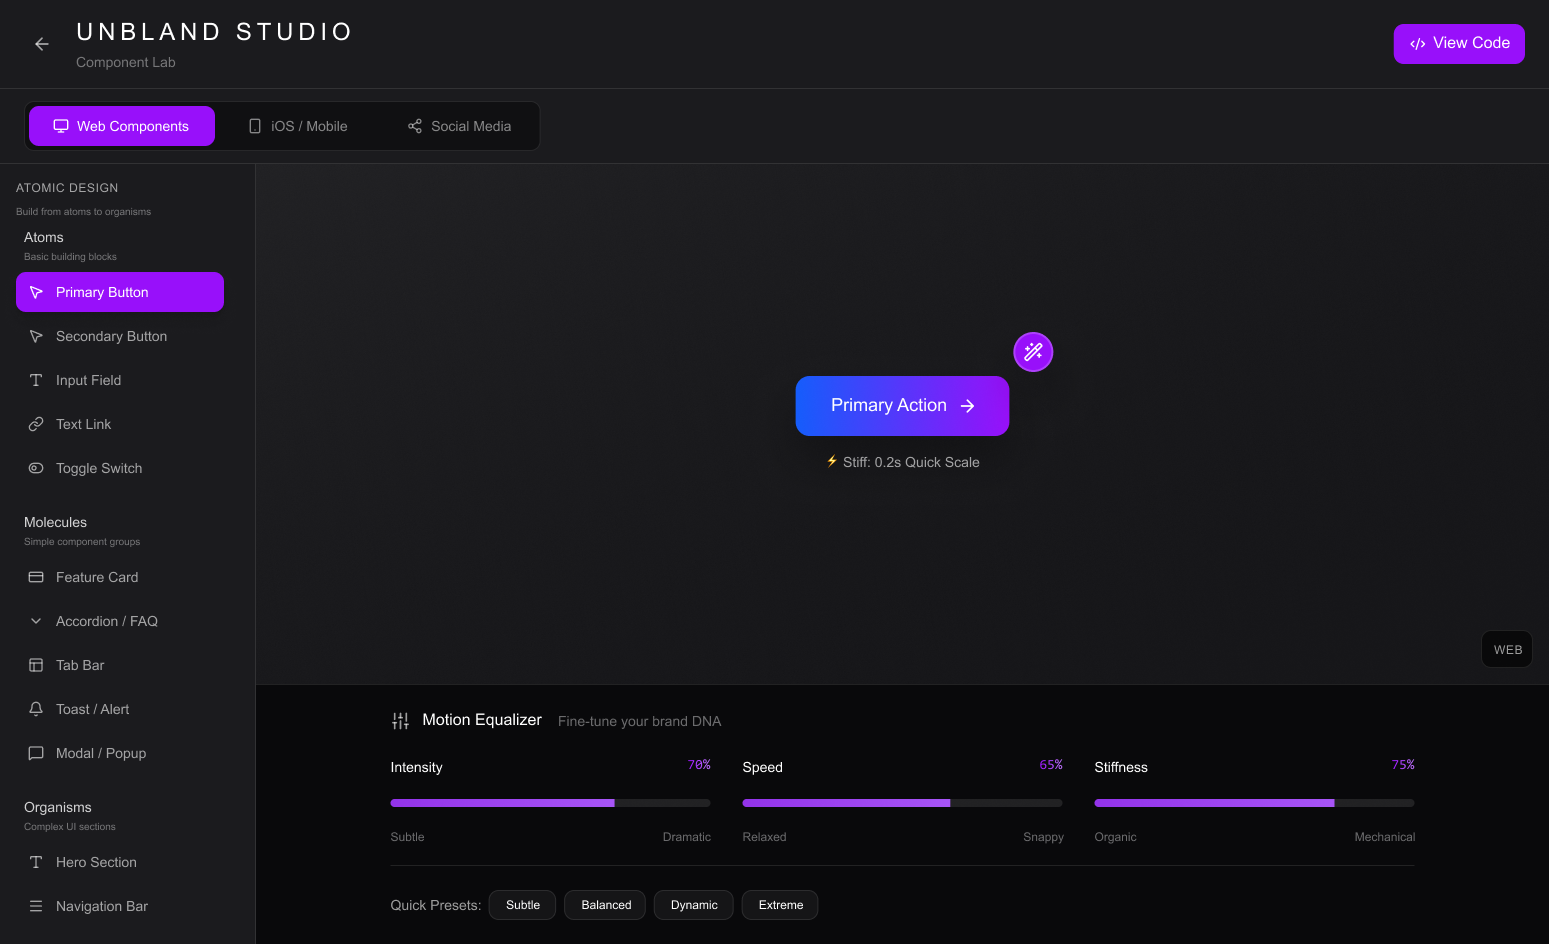Click the speech bubble icon next to Modal / Popup

coord(36,753)
